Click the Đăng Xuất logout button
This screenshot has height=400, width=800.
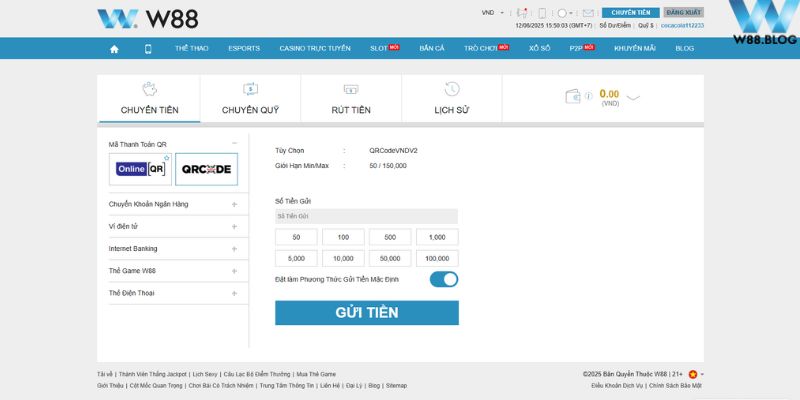[684, 13]
